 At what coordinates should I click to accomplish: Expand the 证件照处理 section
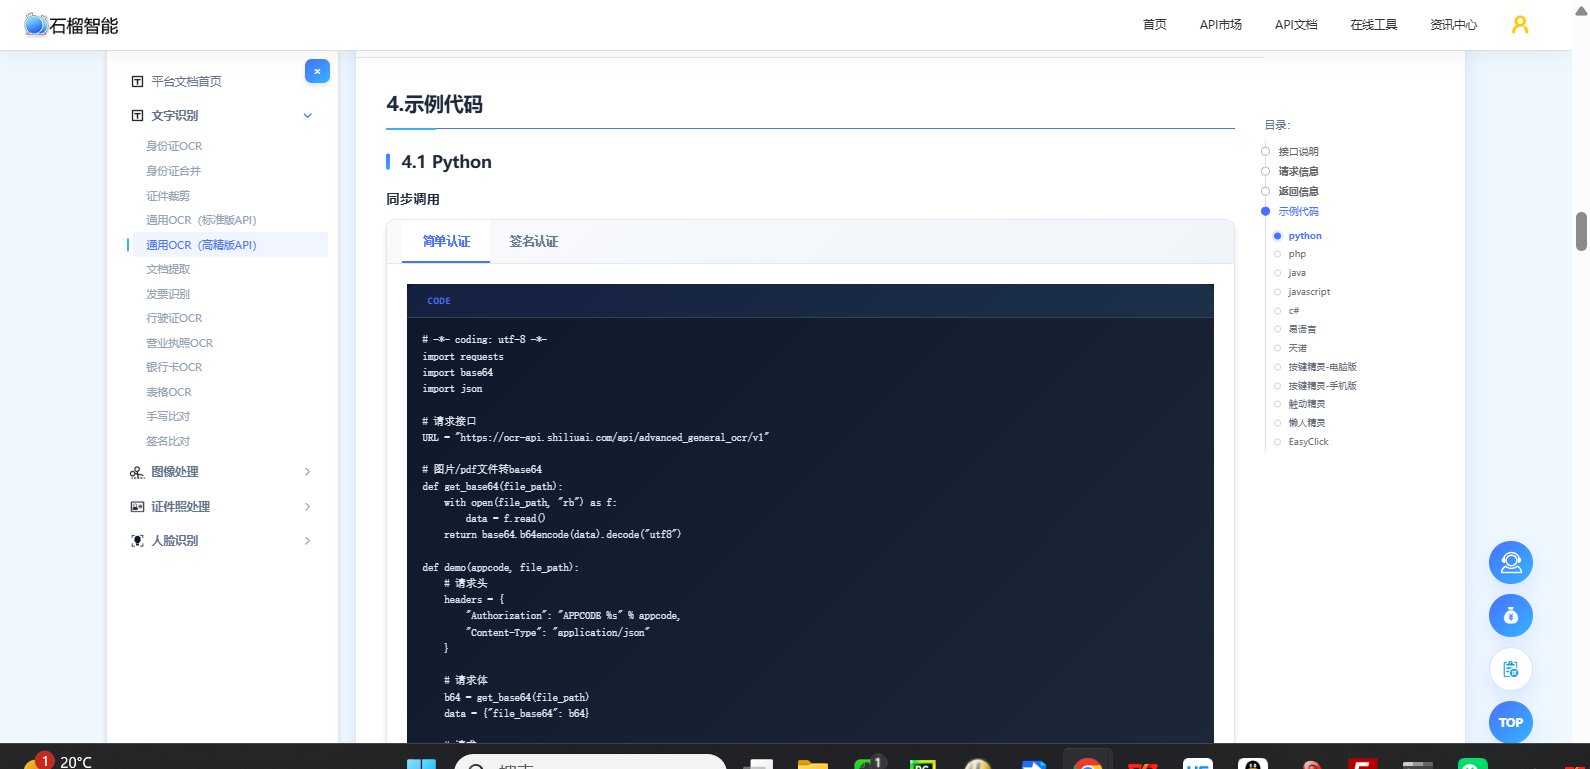coord(308,507)
